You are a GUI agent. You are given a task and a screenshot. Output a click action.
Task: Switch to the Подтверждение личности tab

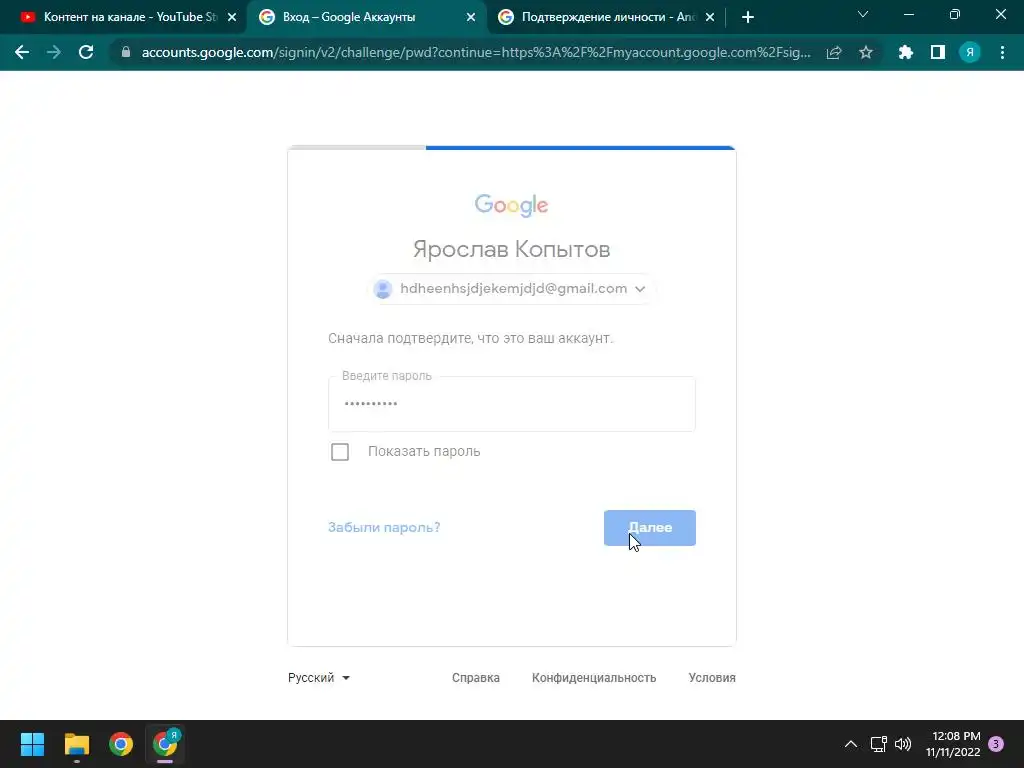(607, 17)
